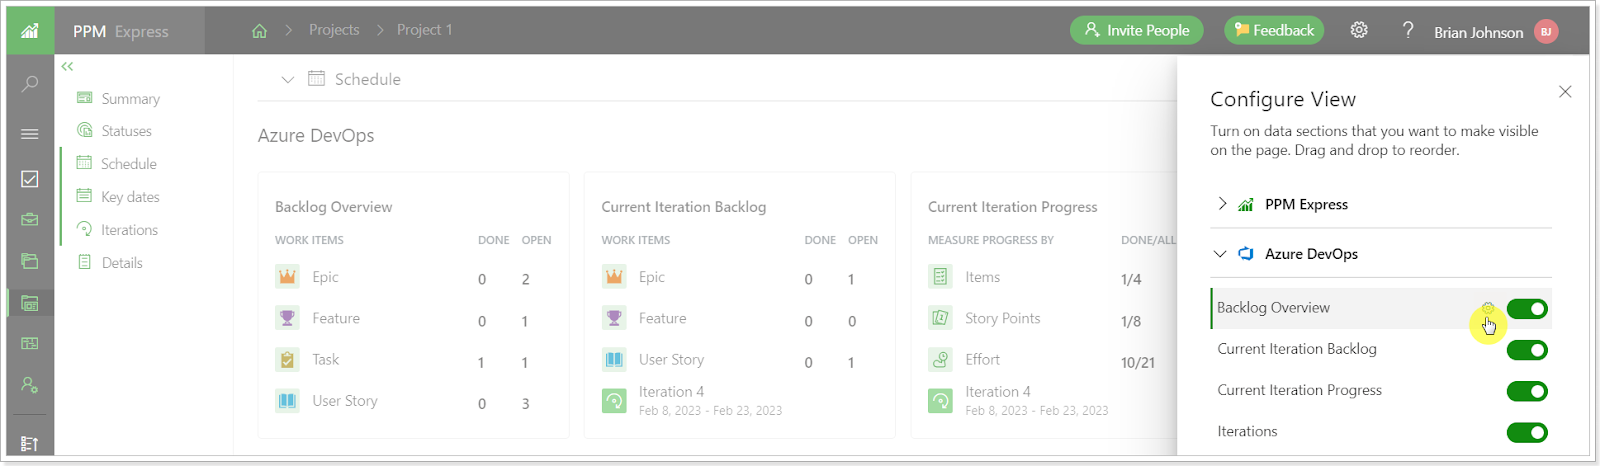The width and height of the screenshot is (1600, 466).
Task: Open the table icon in left sidebar
Action: click(30, 343)
